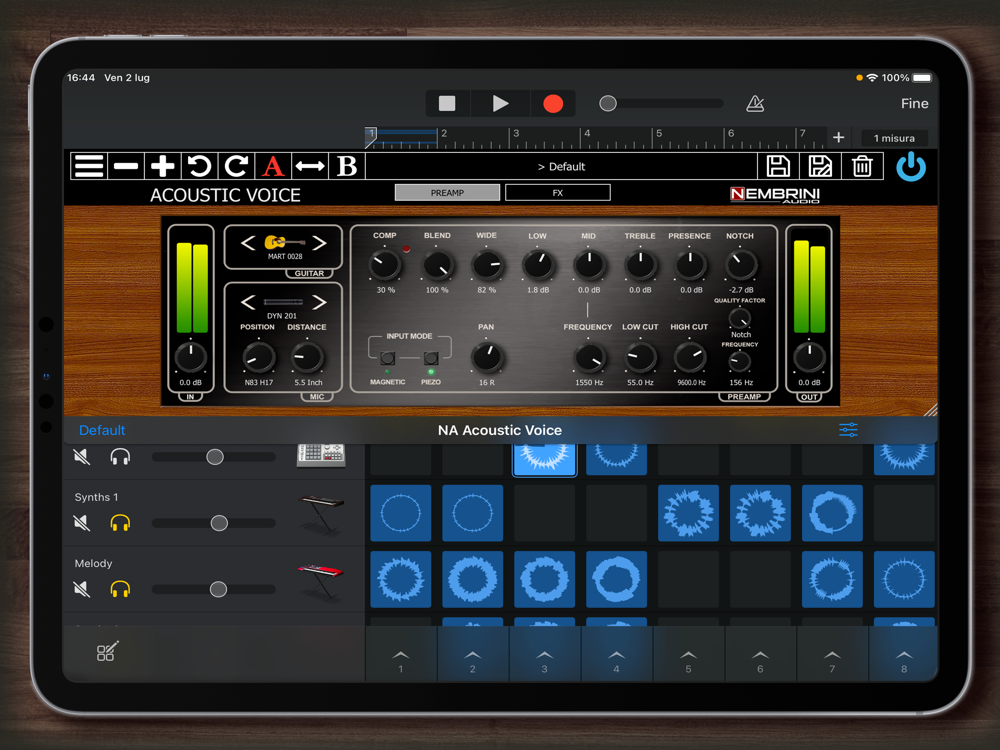Open the 1 misura length selector
Screen dimensions: 1000x750
point(894,138)
